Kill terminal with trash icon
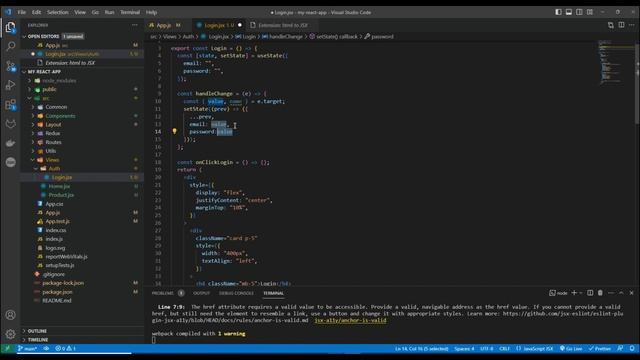The width and height of the screenshot is (640, 360). pos(600,293)
